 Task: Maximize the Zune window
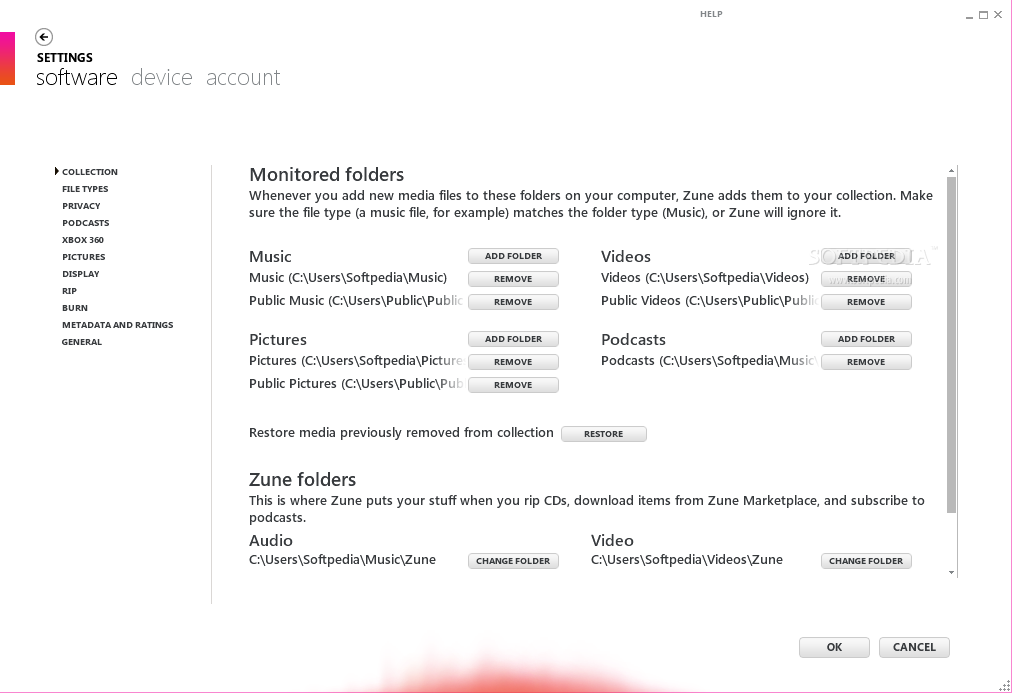(983, 15)
